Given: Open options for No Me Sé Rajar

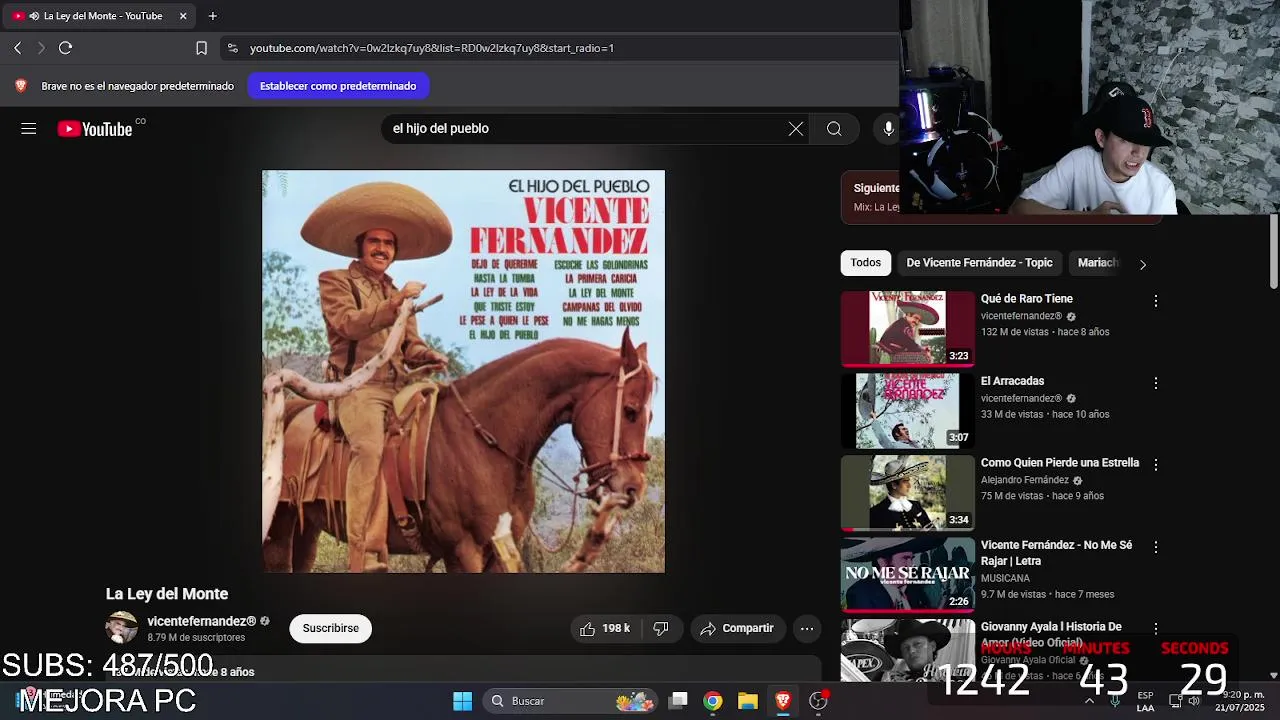Looking at the screenshot, I should click(1156, 547).
